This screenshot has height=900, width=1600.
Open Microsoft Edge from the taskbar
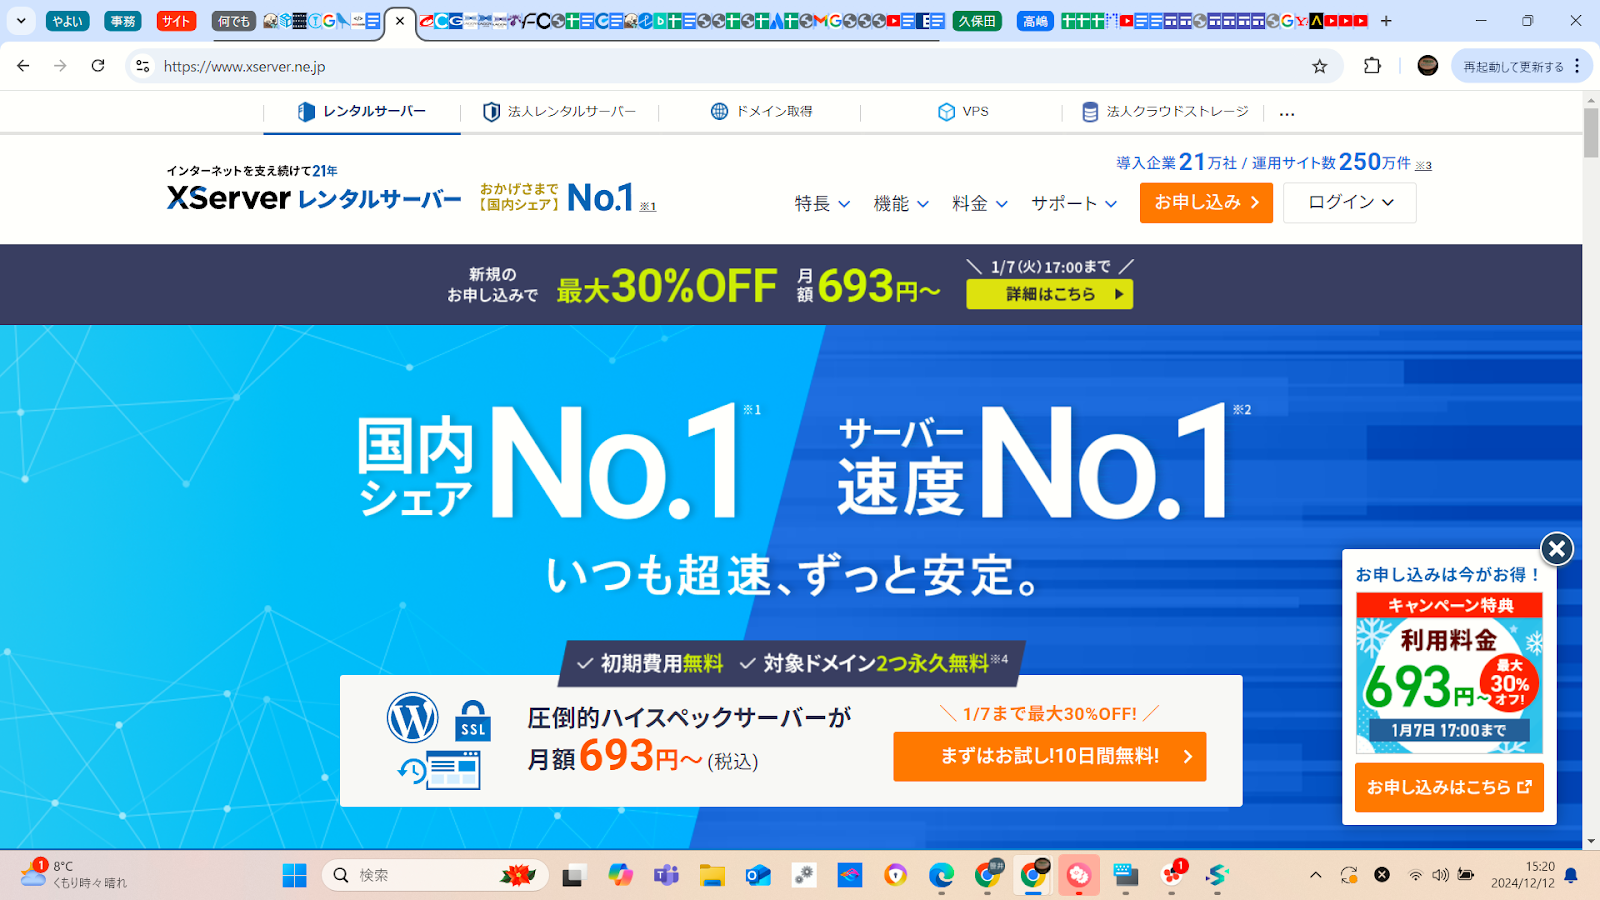(941, 876)
